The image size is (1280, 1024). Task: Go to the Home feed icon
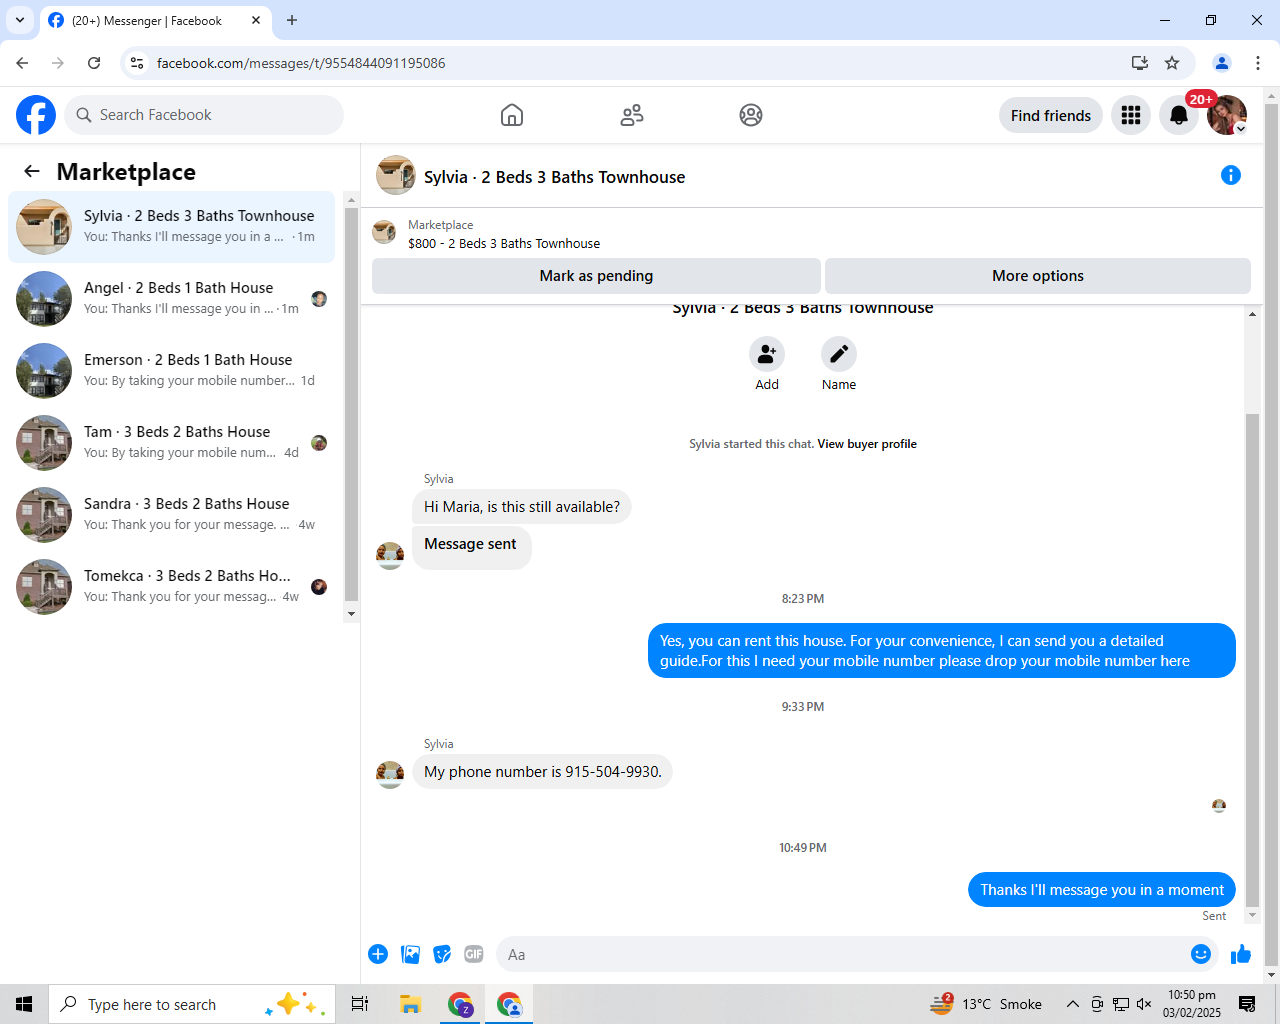[512, 115]
